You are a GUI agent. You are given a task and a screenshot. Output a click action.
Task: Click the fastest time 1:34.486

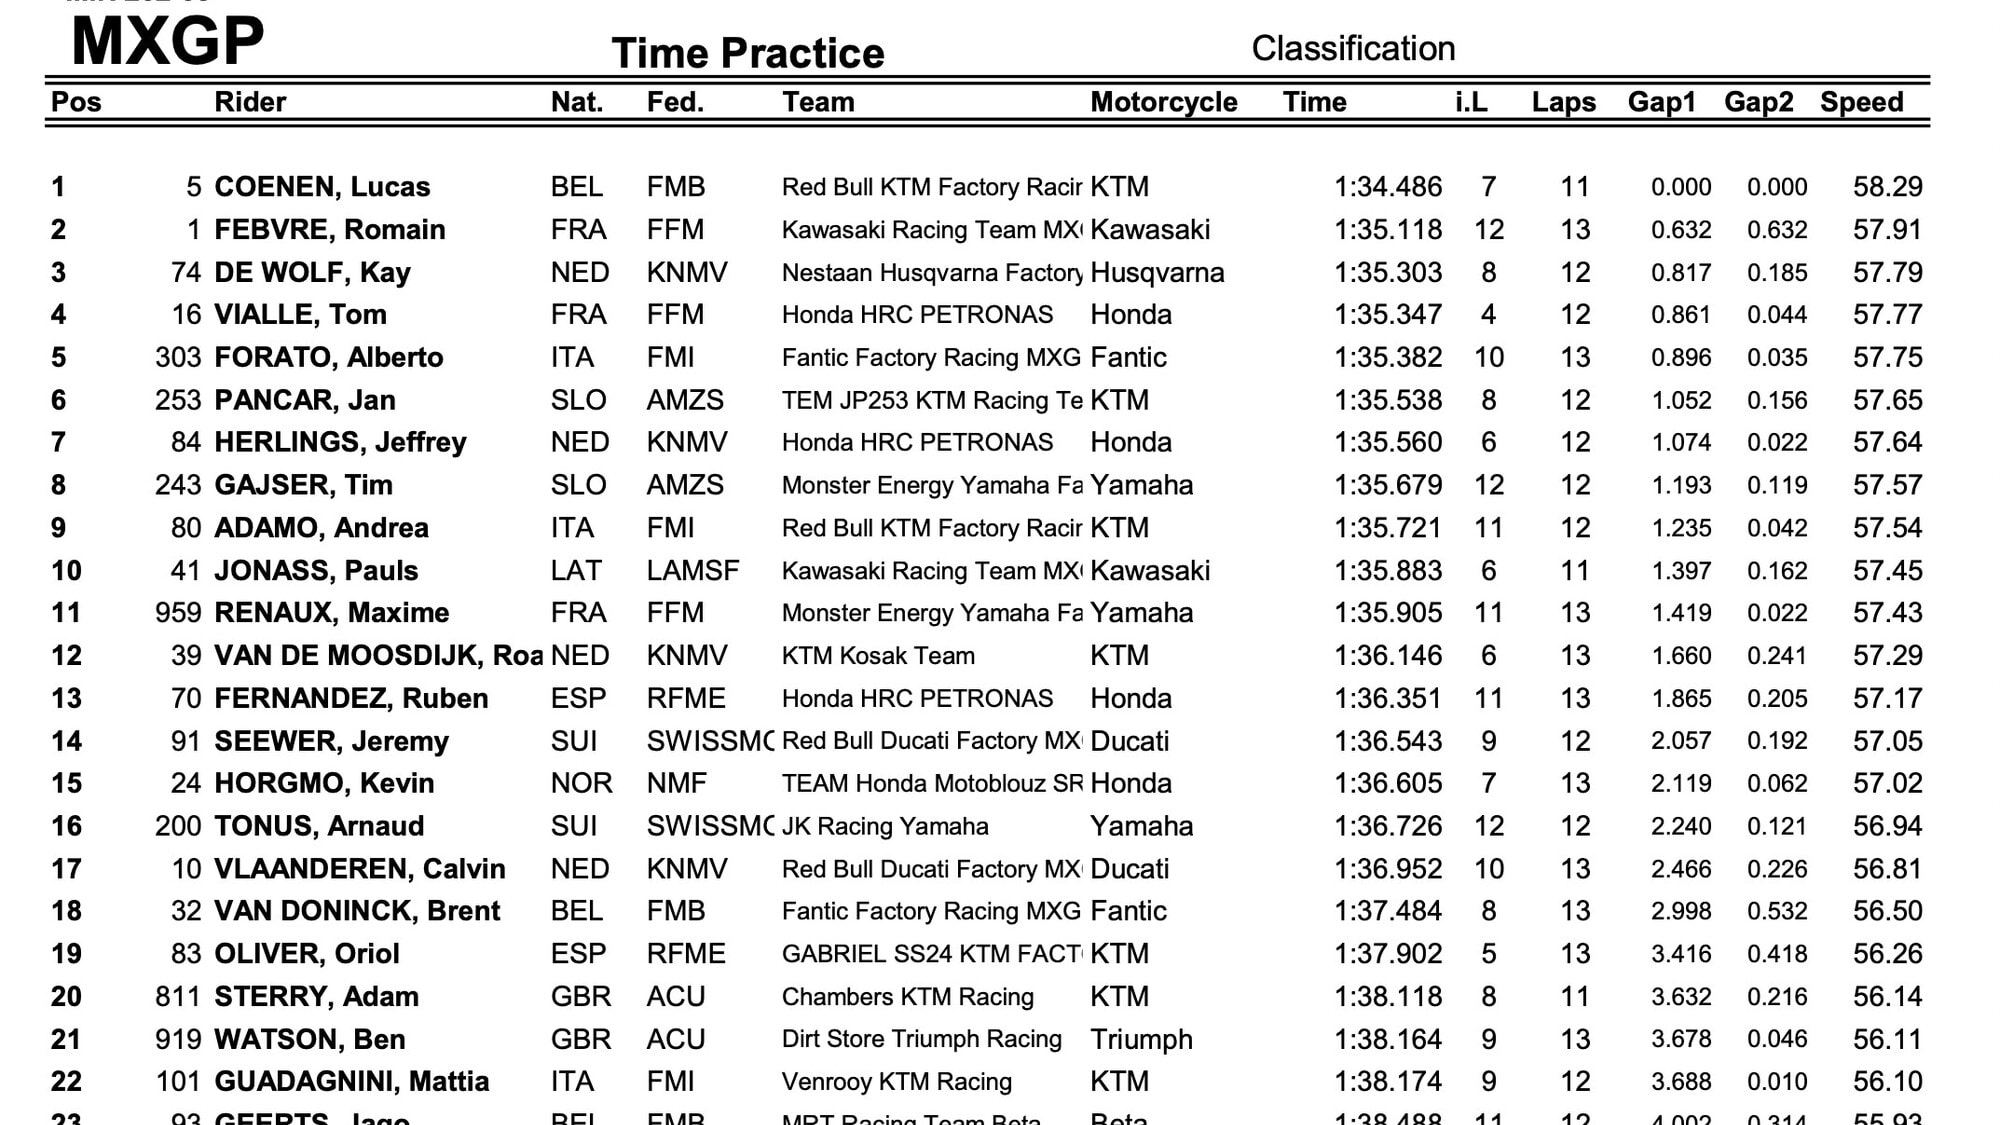(x=1387, y=187)
